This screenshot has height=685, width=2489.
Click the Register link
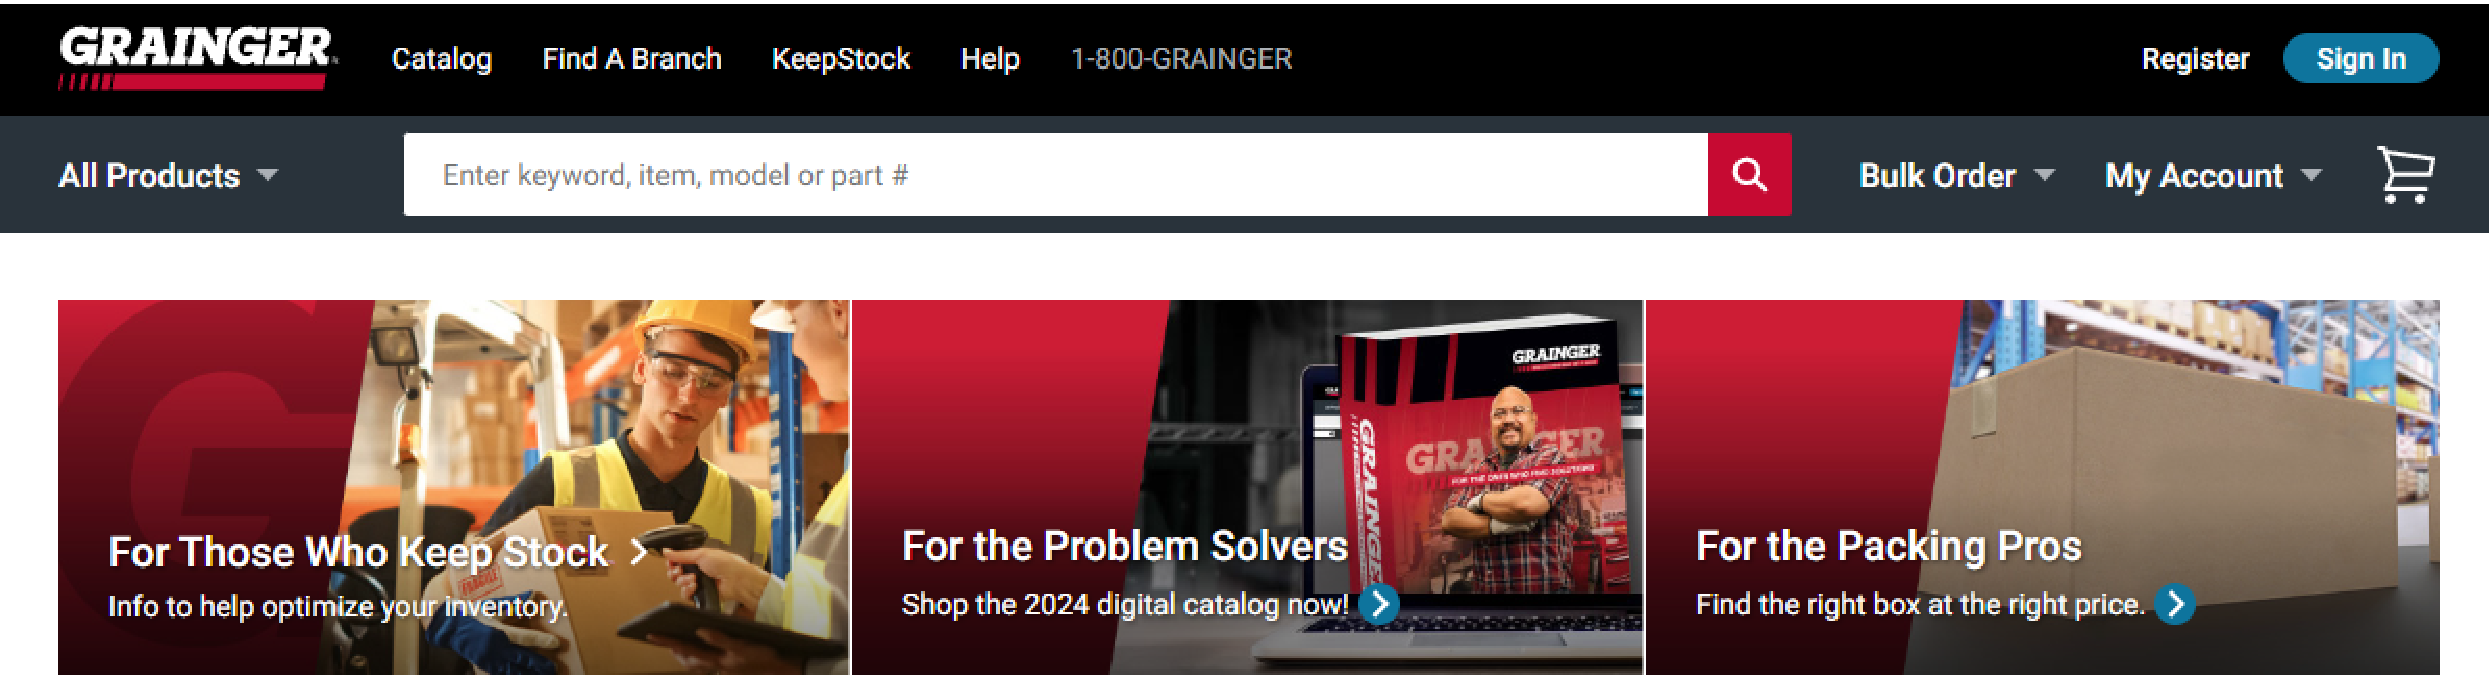(2195, 59)
